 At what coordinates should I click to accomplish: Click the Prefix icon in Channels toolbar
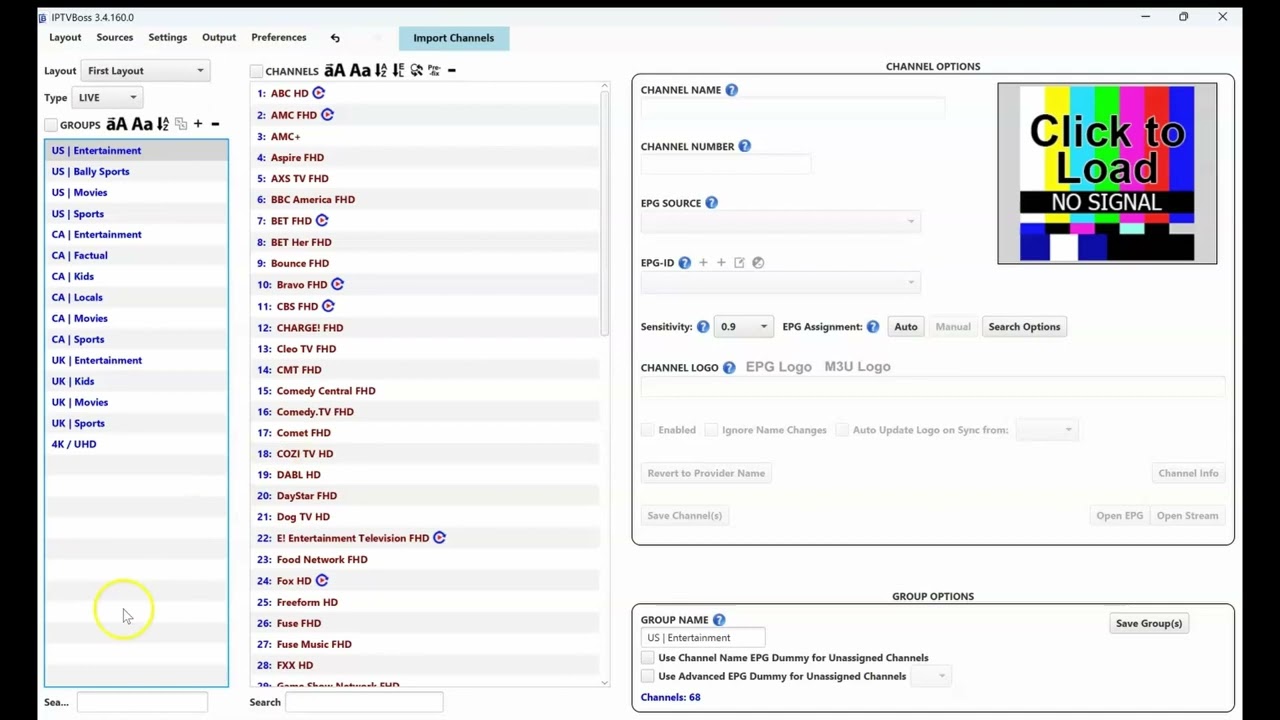434,70
